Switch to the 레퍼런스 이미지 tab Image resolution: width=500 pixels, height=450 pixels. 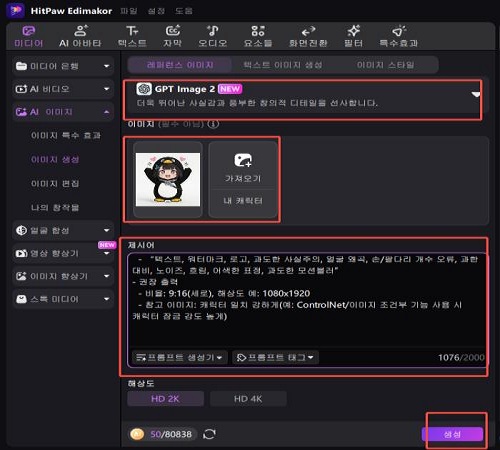pos(180,65)
